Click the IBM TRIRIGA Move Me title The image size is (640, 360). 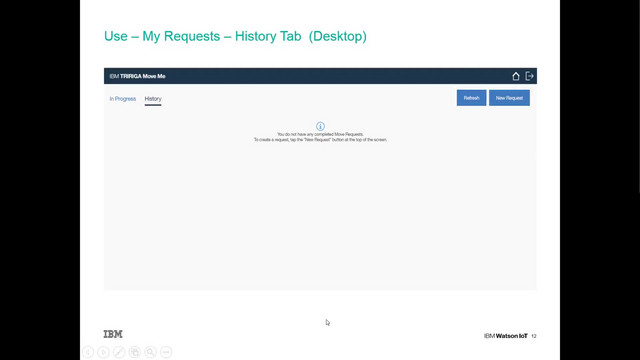137,76
